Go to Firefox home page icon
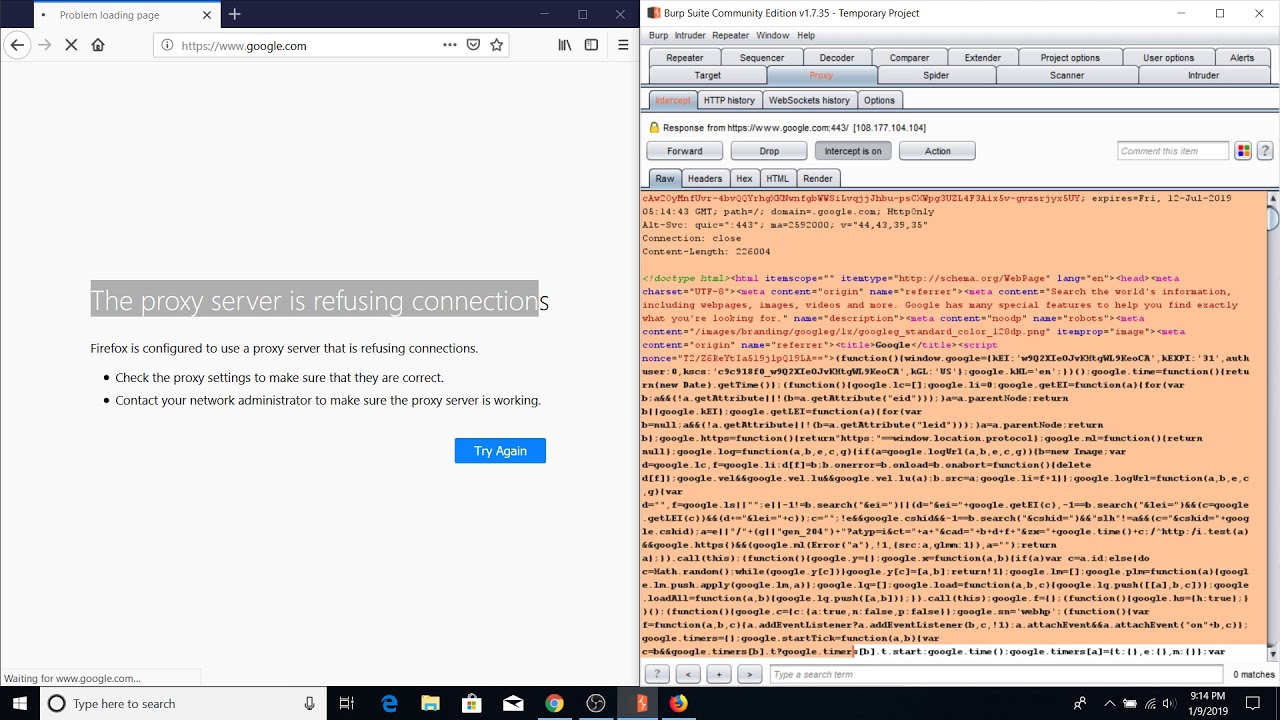The image size is (1280, 720). 98,45
